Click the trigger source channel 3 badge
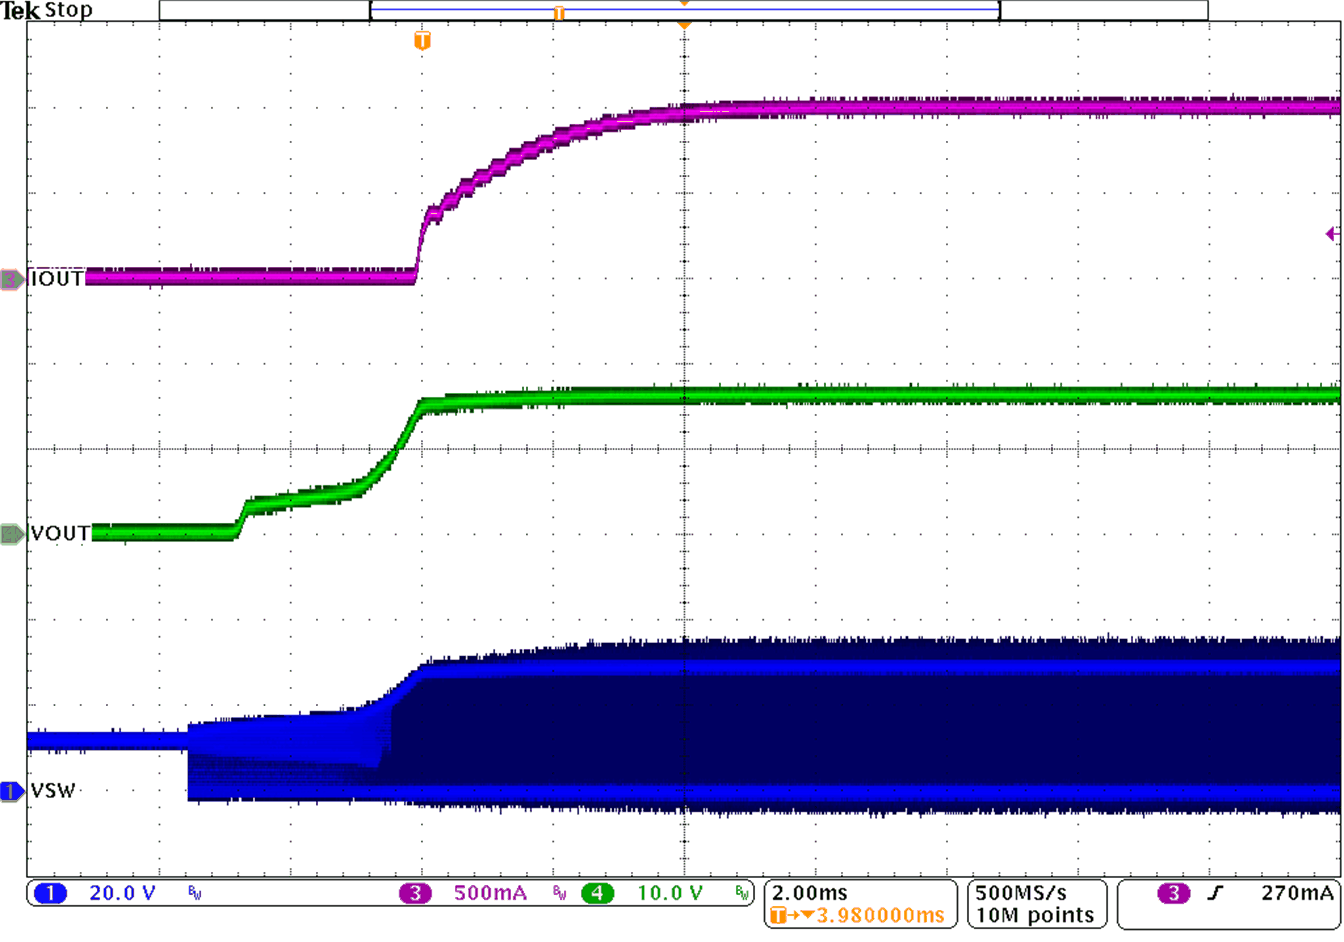The width and height of the screenshot is (1344, 942). click(x=1174, y=893)
